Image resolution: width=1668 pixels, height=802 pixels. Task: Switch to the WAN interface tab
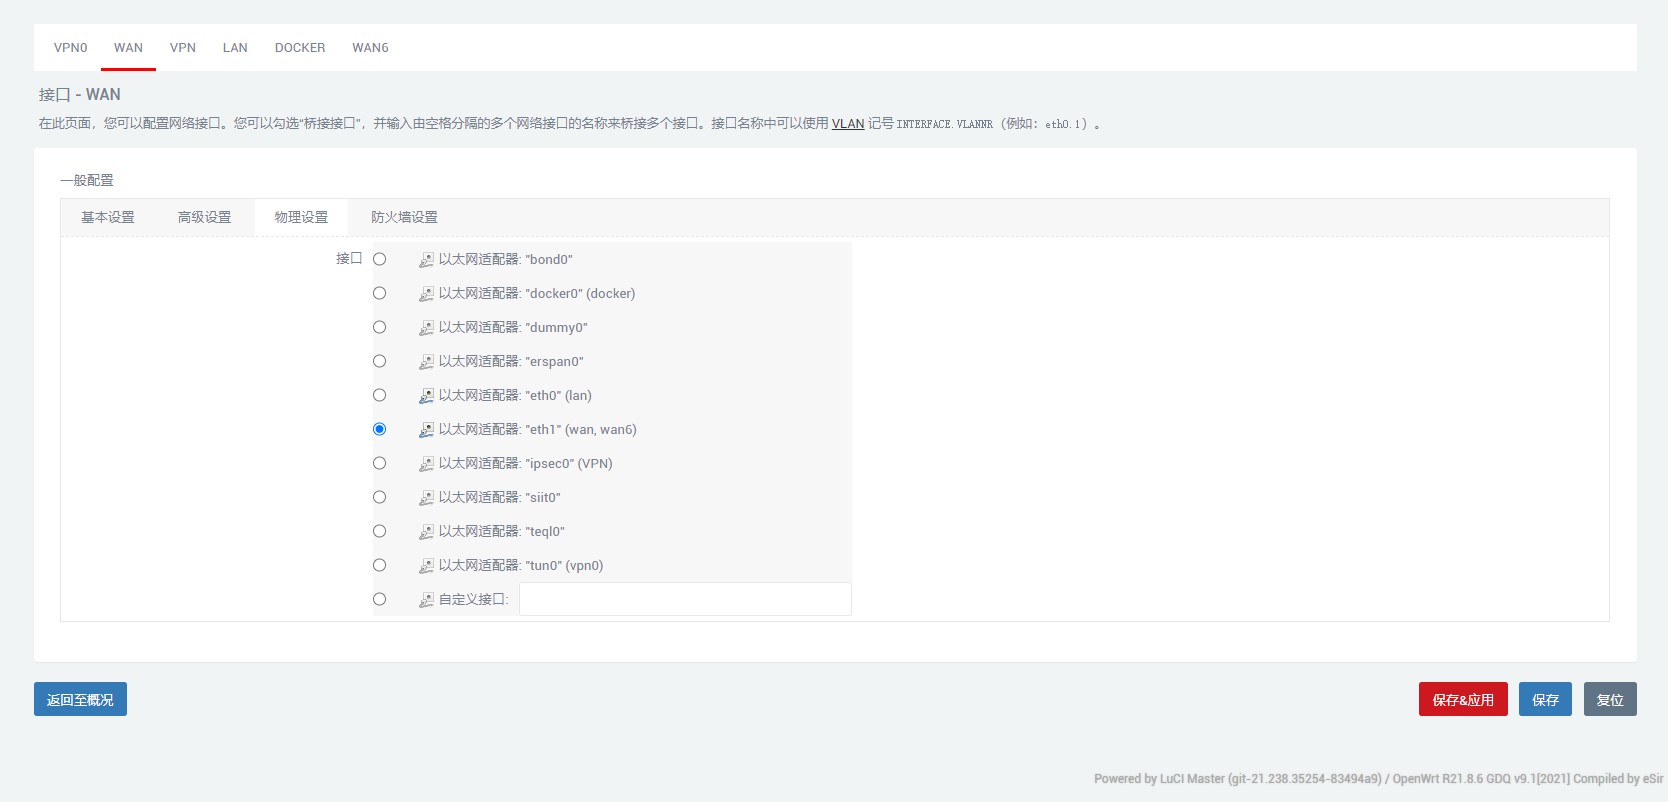128,48
